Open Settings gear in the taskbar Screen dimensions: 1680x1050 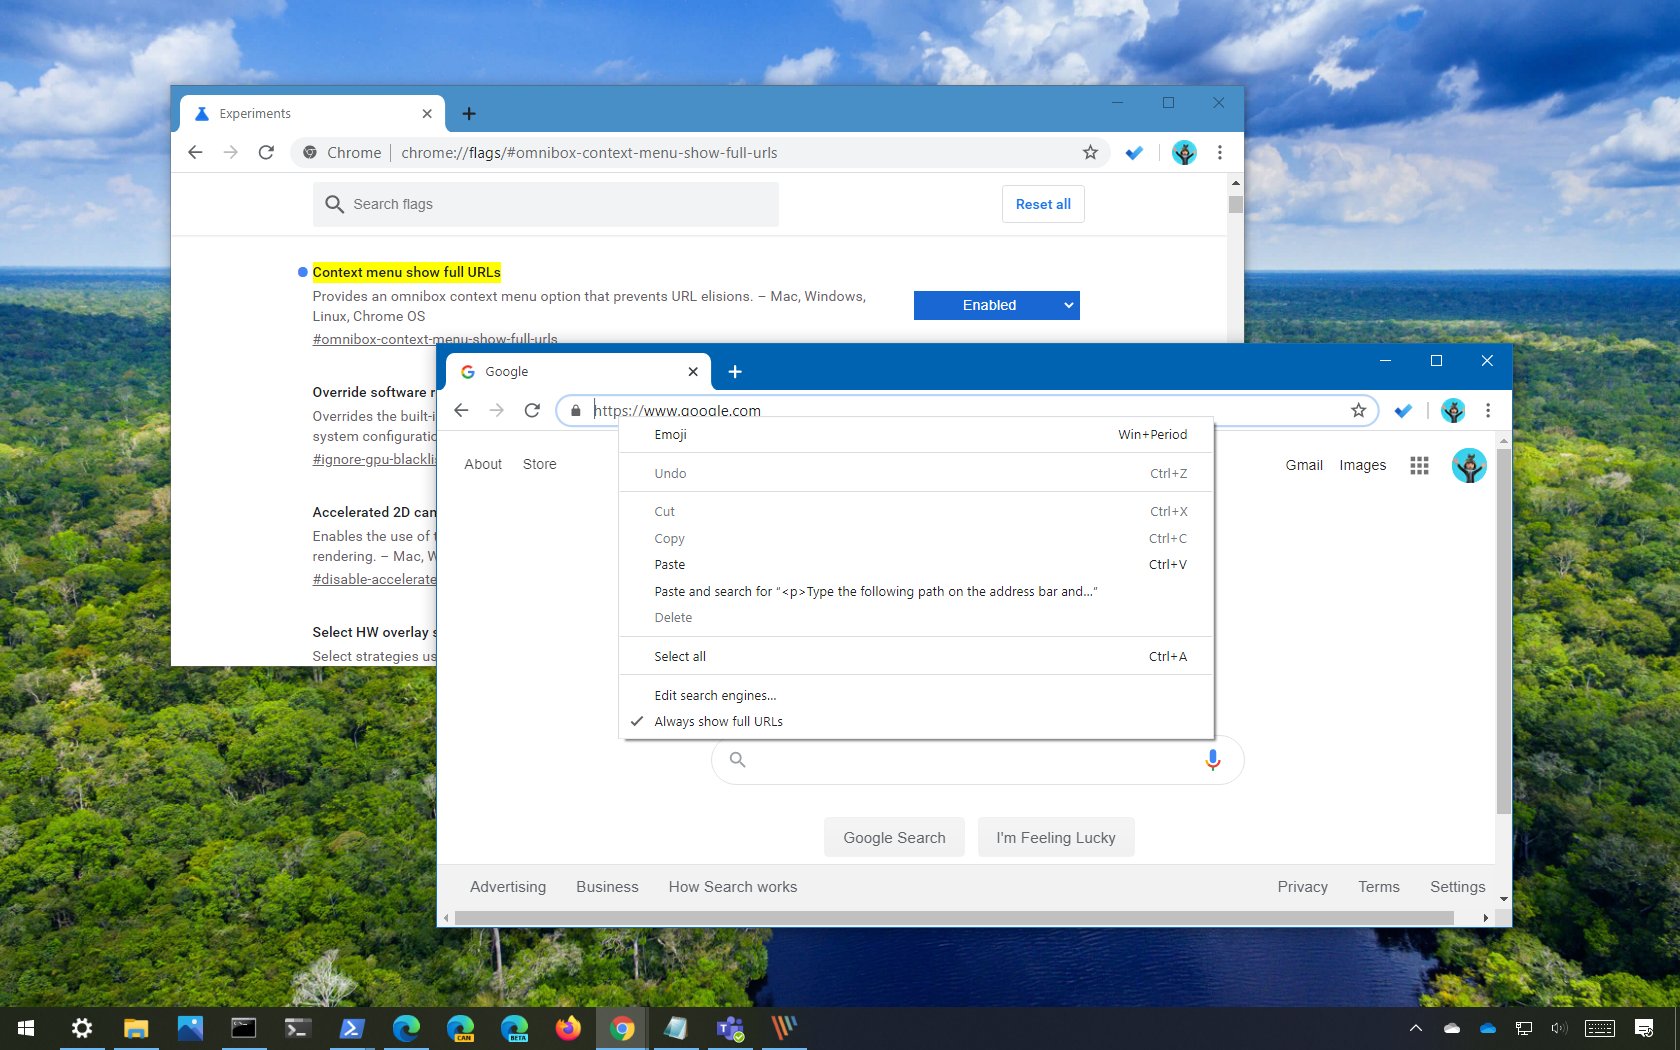(82, 1028)
